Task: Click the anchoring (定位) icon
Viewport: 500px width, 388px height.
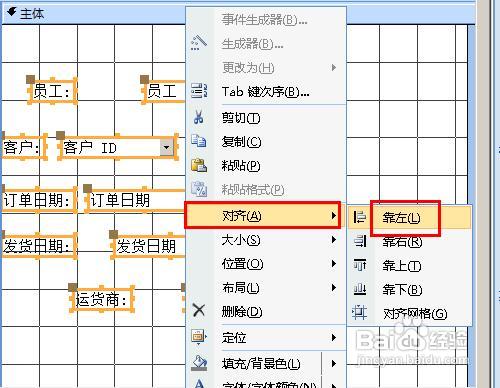Action: click(199, 337)
